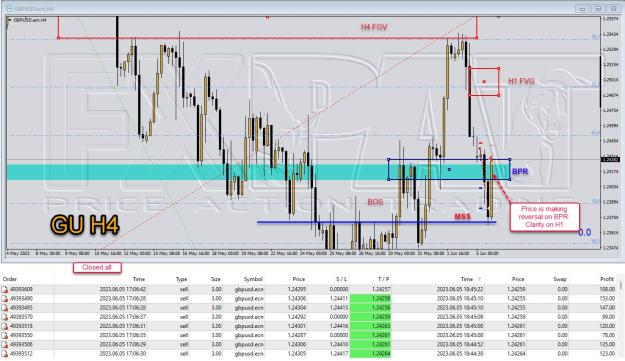Click green take profit cell 1.24263

pos(370,326)
